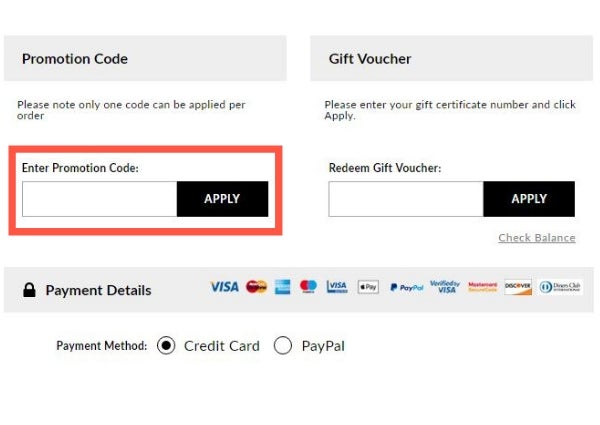Screen dimensions: 600x425
Task: Select Credit Card payment method
Action: click(166, 345)
